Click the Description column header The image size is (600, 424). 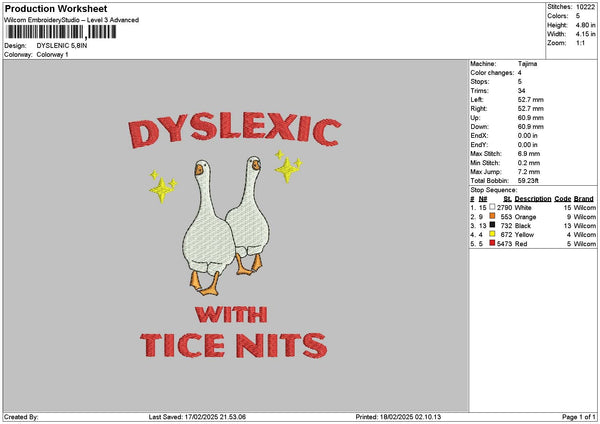532,198
